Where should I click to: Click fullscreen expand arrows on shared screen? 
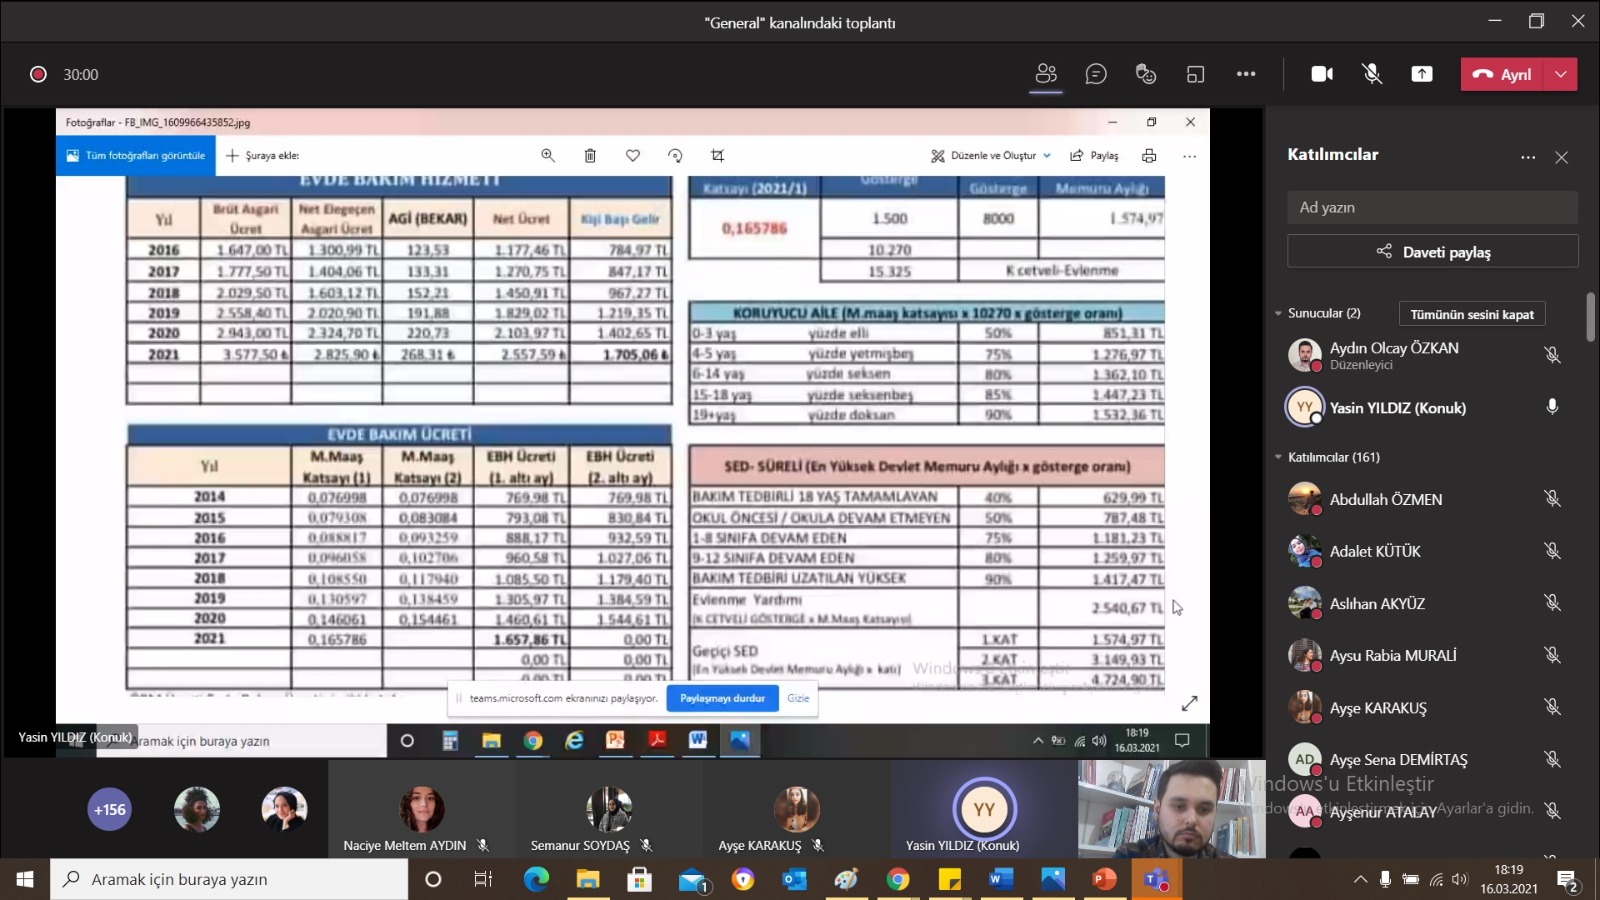pyautogui.click(x=1189, y=704)
